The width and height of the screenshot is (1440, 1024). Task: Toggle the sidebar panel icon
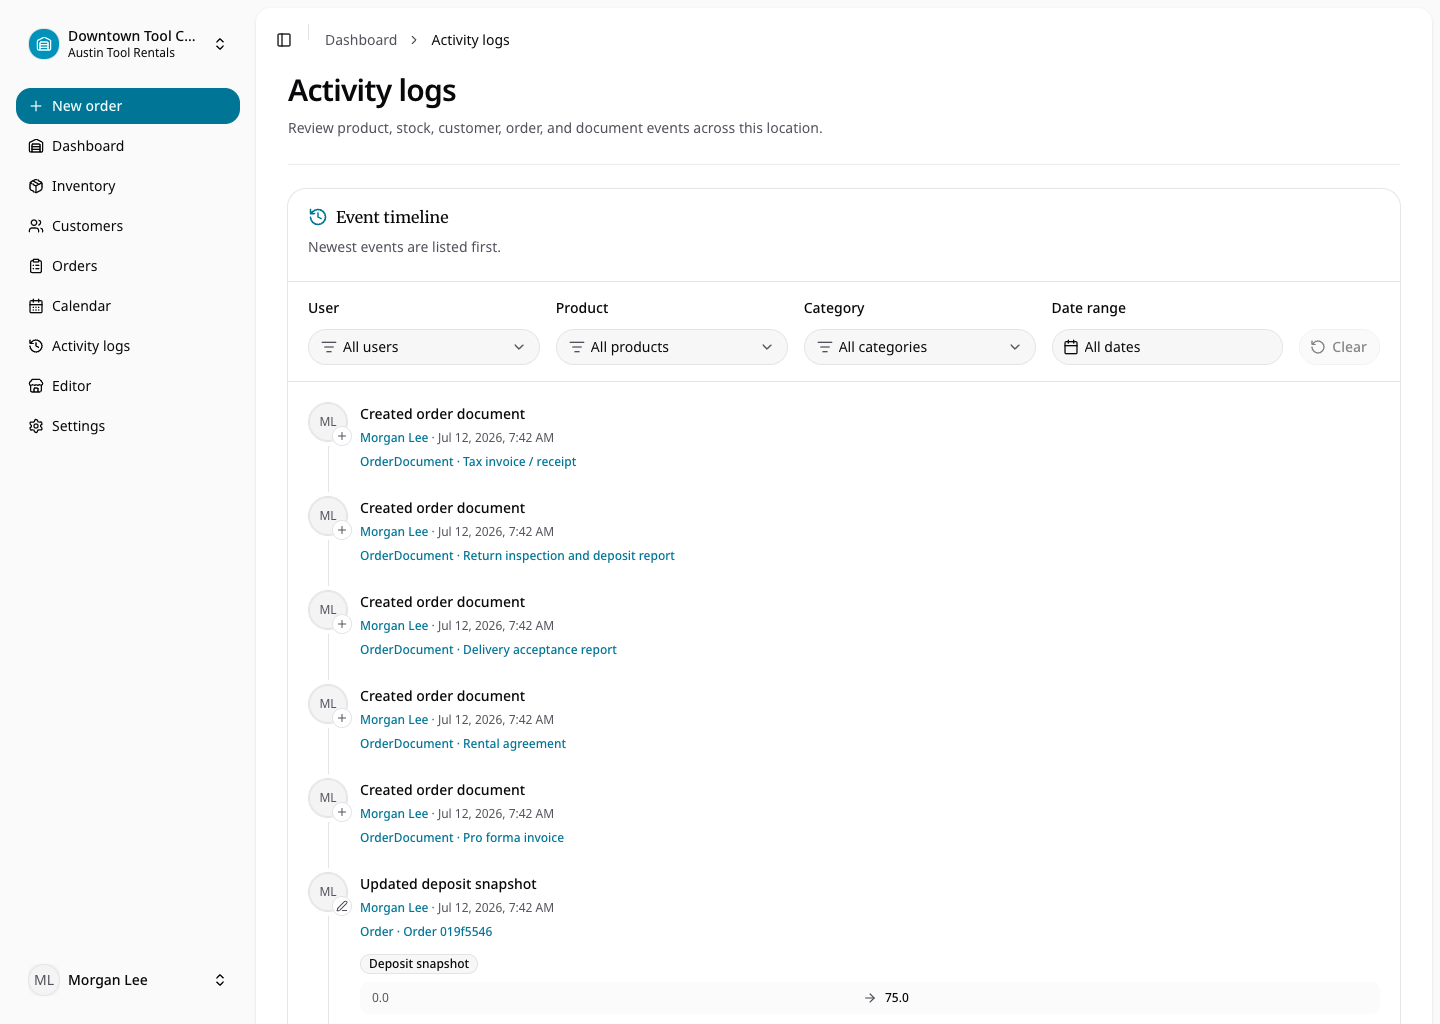pyautogui.click(x=284, y=40)
